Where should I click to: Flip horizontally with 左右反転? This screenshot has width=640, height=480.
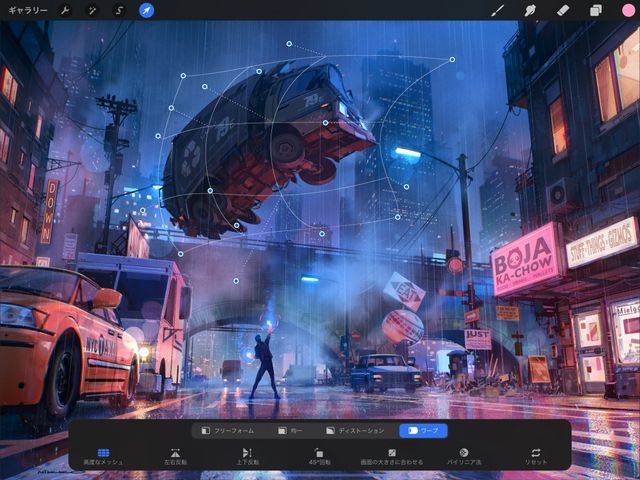point(176,456)
